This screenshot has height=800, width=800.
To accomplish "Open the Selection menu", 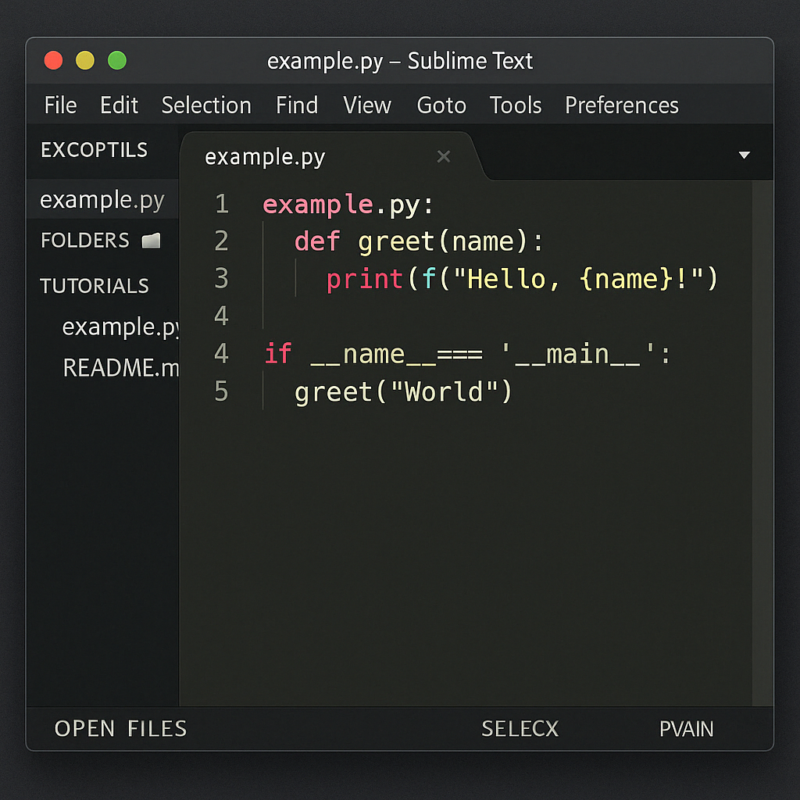I will [x=206, y=105].
